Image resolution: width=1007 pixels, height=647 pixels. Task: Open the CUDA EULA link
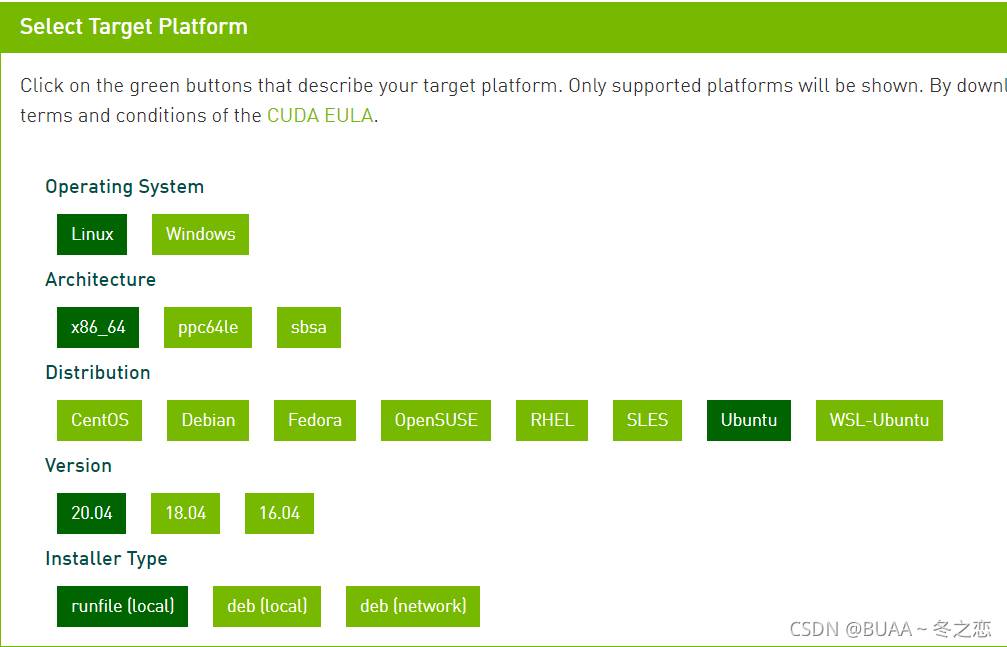point(320,116)
